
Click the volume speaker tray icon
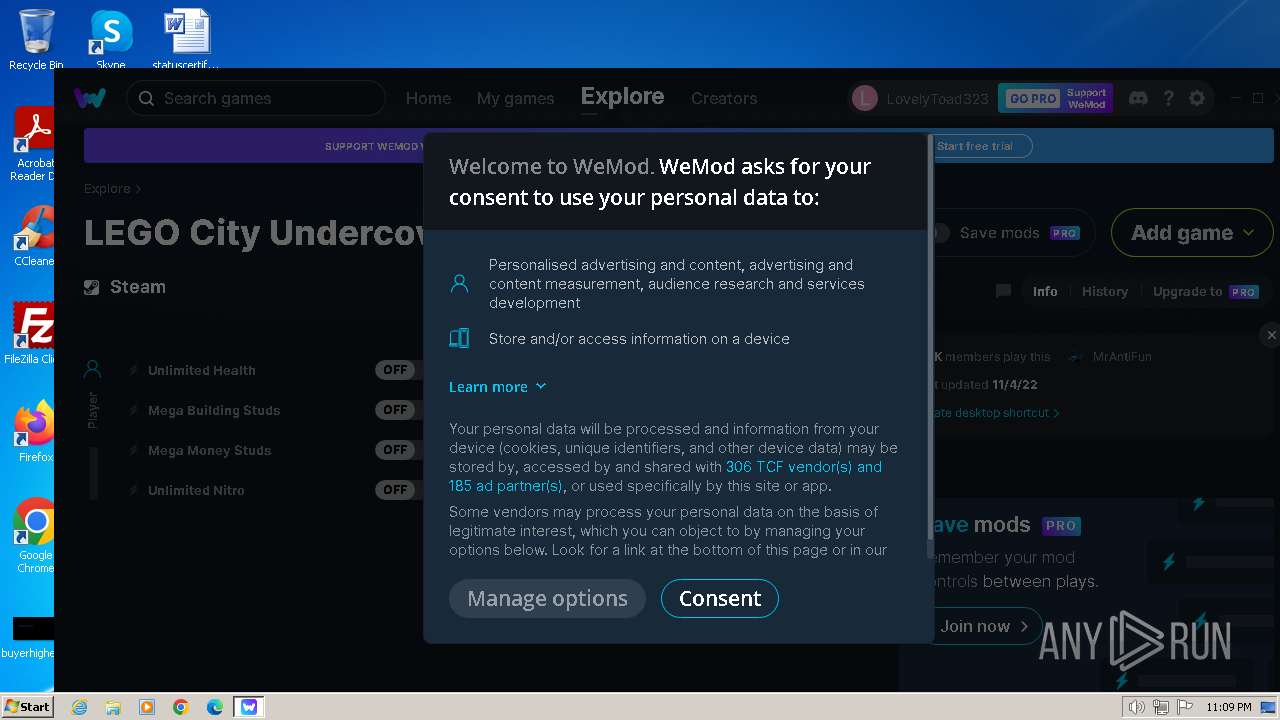[x=1137, y=707]
